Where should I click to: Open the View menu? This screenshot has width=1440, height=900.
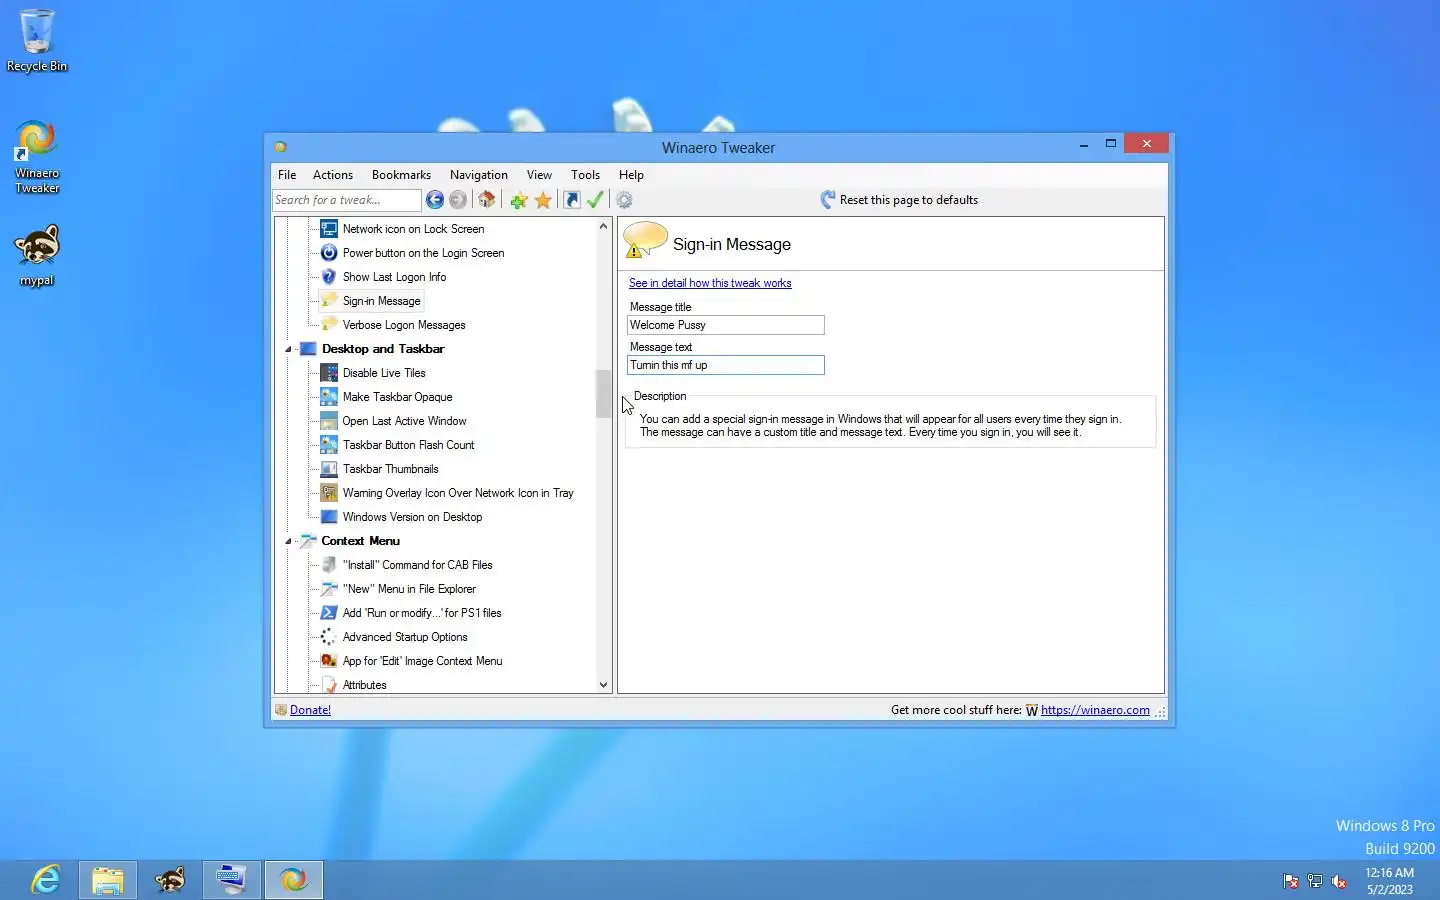(x=539, y=175)
